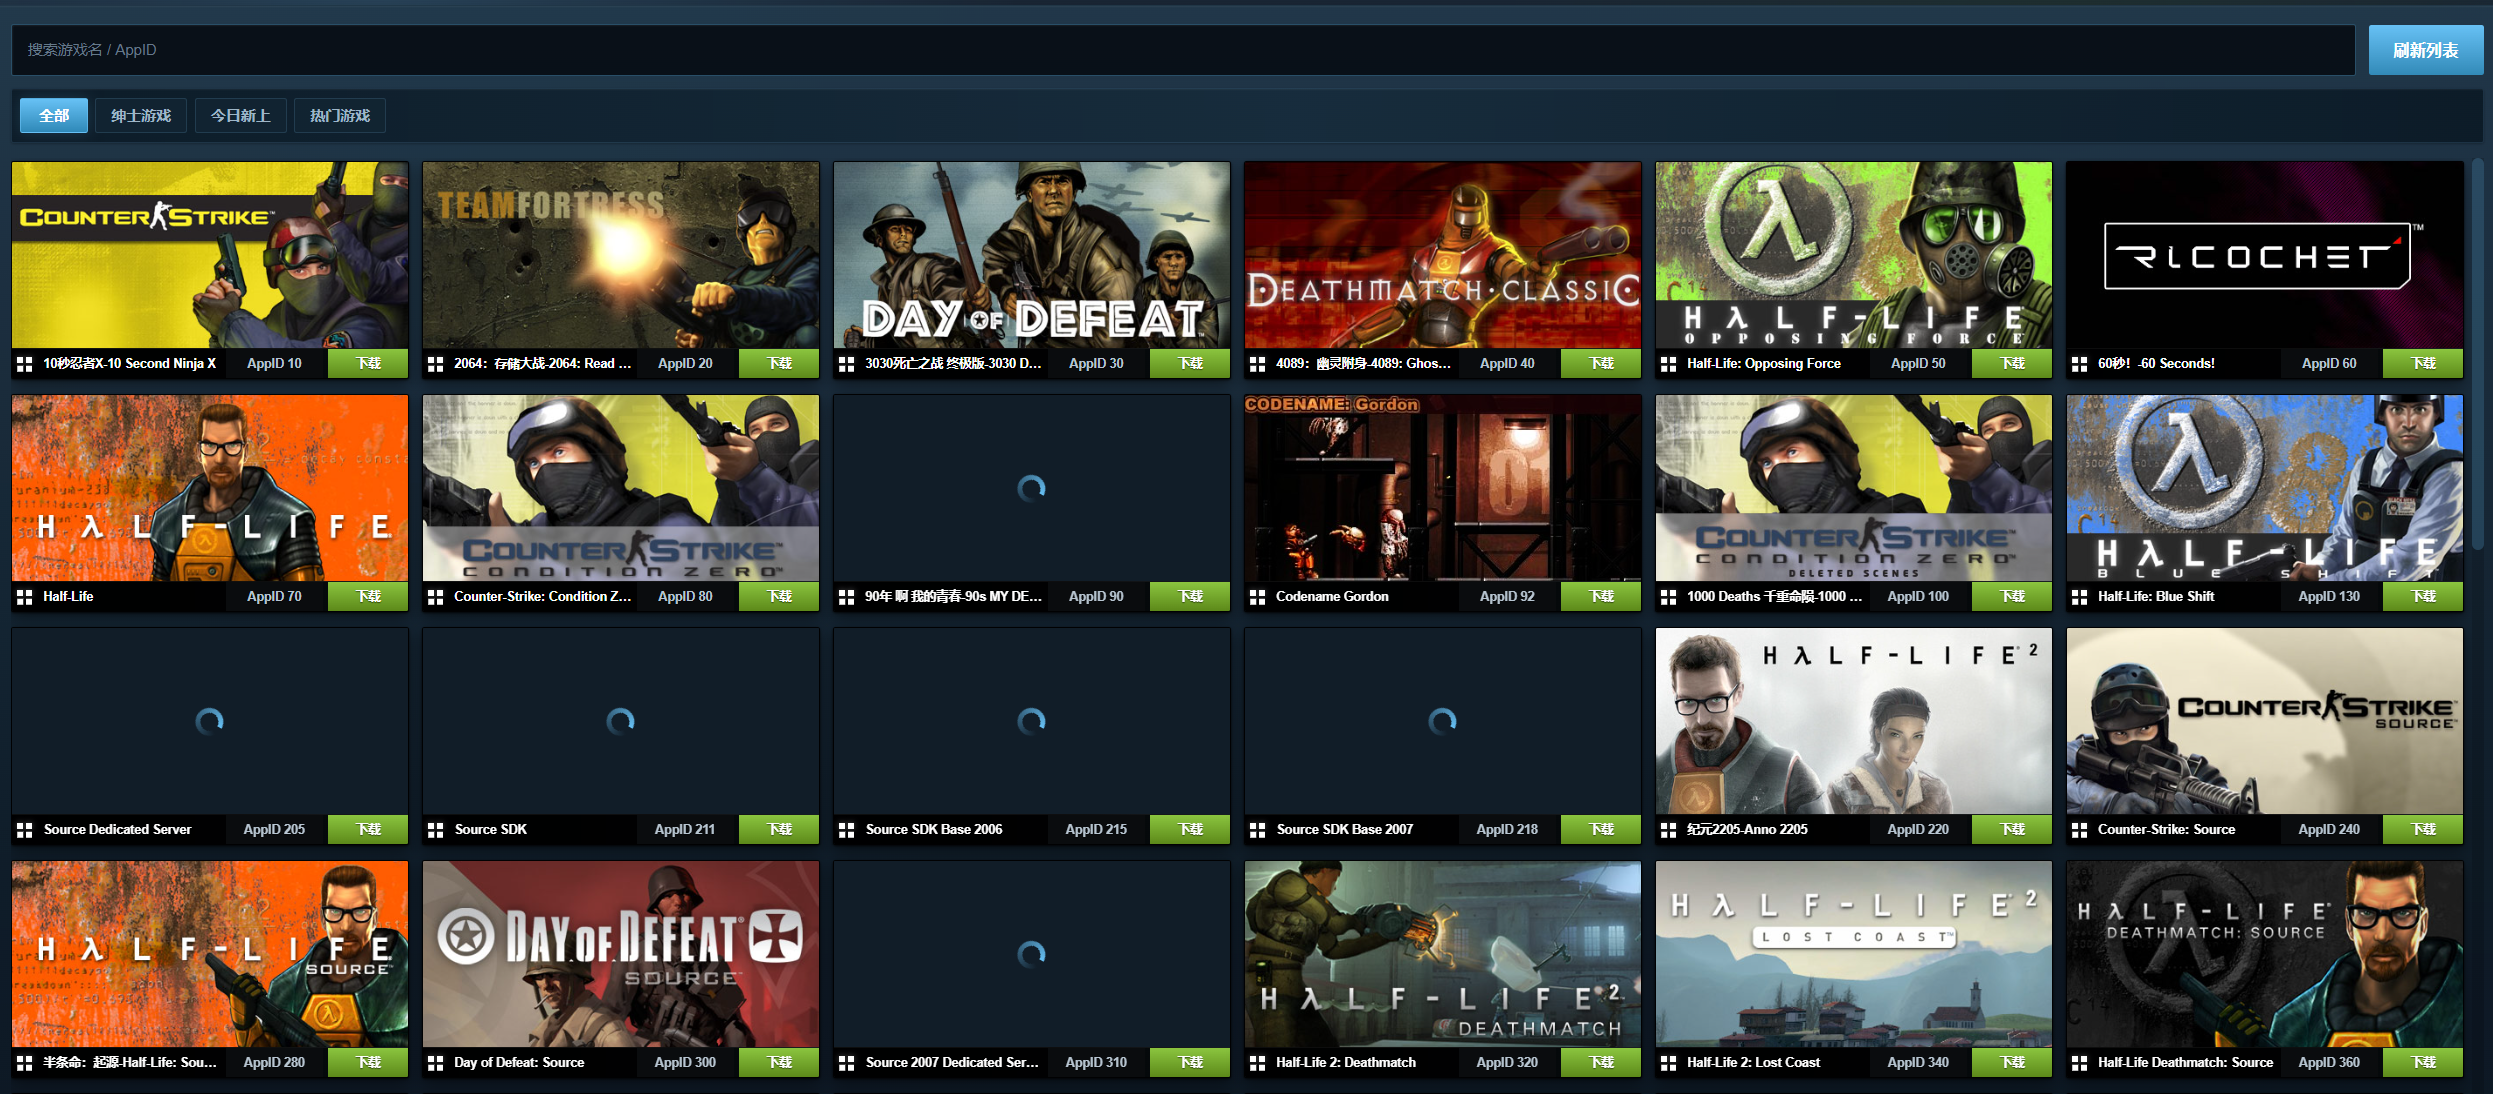Image resolution: width=2493 pixels, height=1094 pixels.
Task: Download the AppID 20 game
Action: (780, 363)
